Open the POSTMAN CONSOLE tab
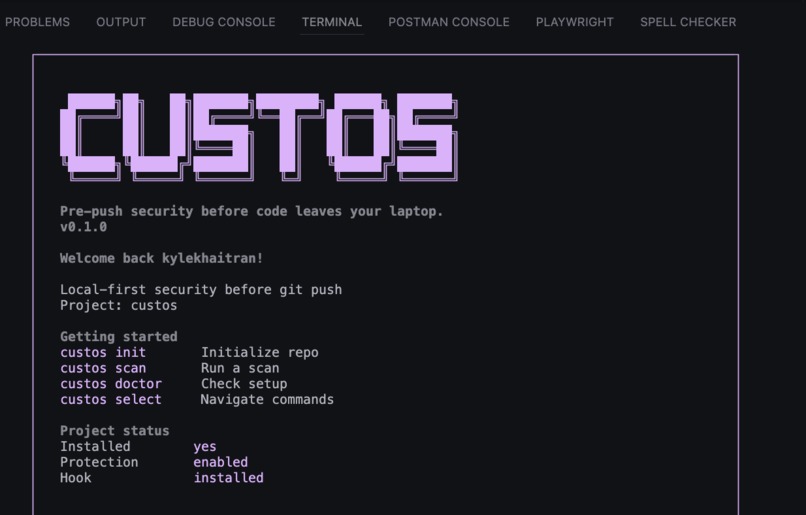 pos(449,22)
